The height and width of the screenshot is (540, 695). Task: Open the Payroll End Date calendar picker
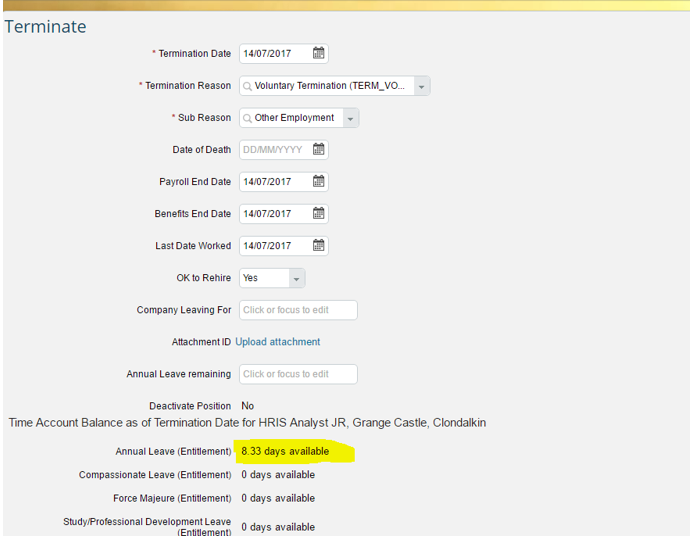coord(318,181)
